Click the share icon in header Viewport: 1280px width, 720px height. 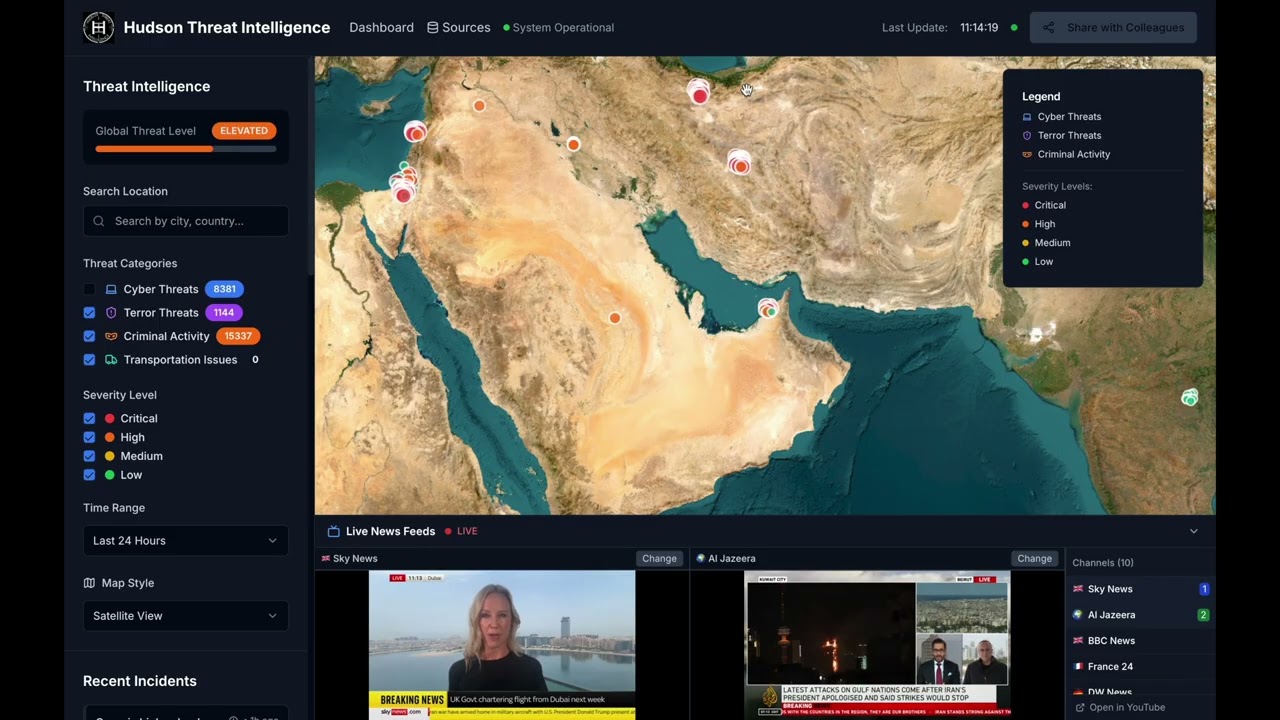click(x=1048, y=27)
